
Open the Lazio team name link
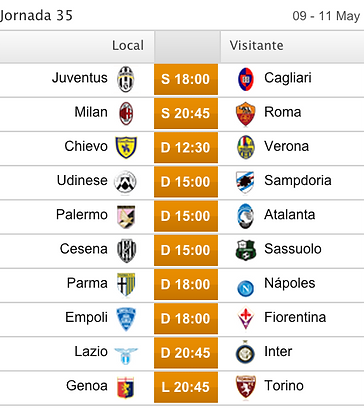coord(91,352)
